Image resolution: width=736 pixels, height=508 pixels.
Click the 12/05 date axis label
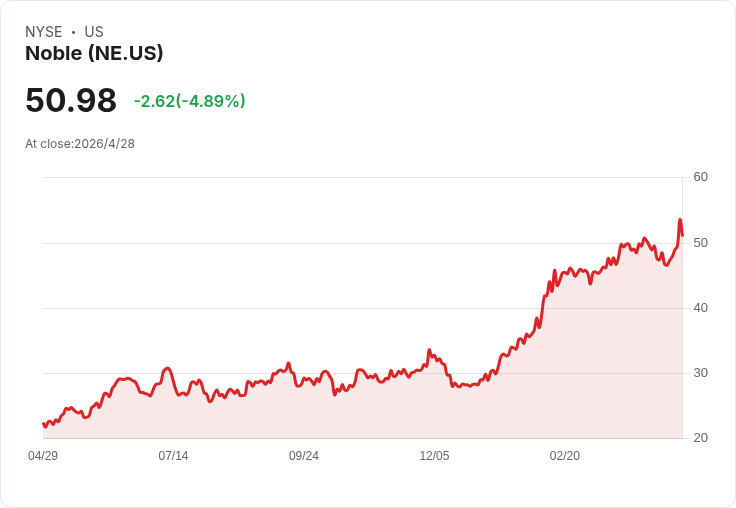(434, 456)
